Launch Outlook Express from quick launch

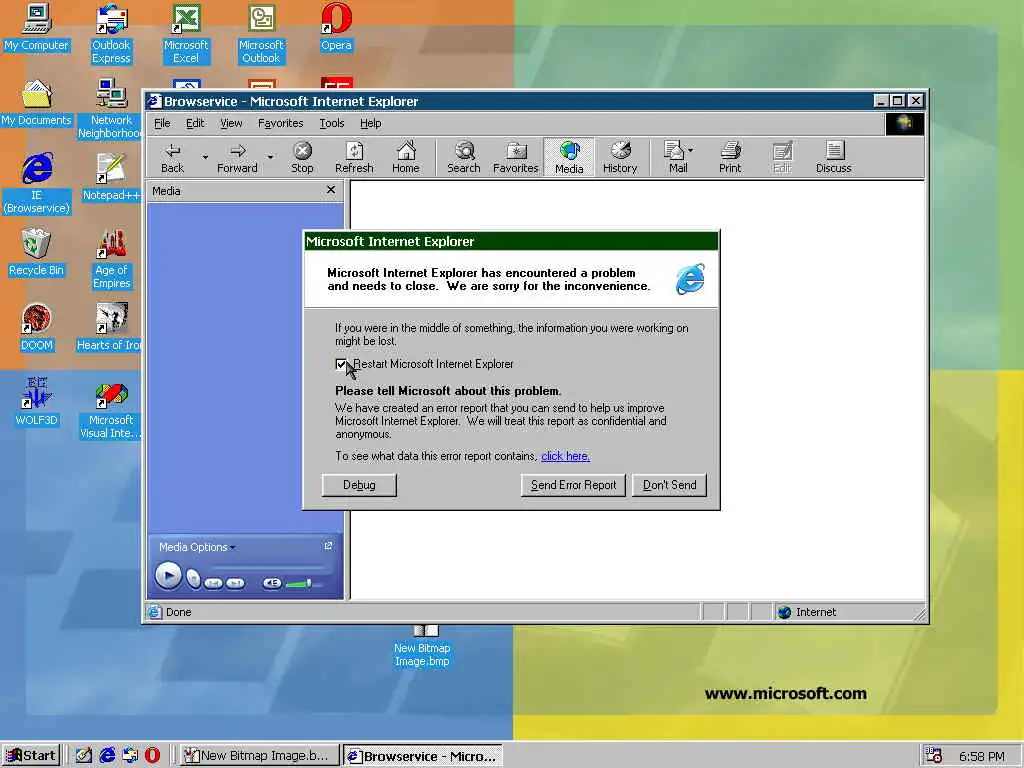130,756
